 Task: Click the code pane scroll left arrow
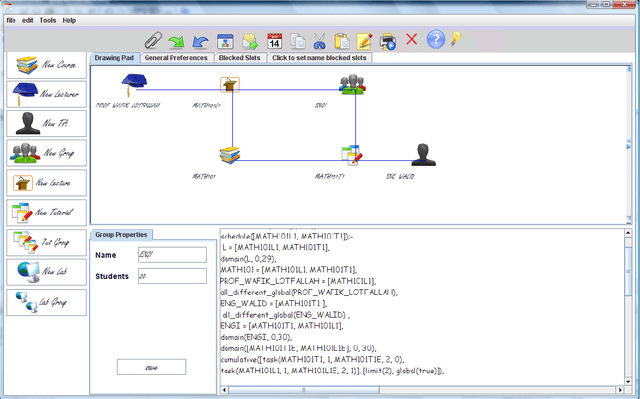click(x=224, y=390)
